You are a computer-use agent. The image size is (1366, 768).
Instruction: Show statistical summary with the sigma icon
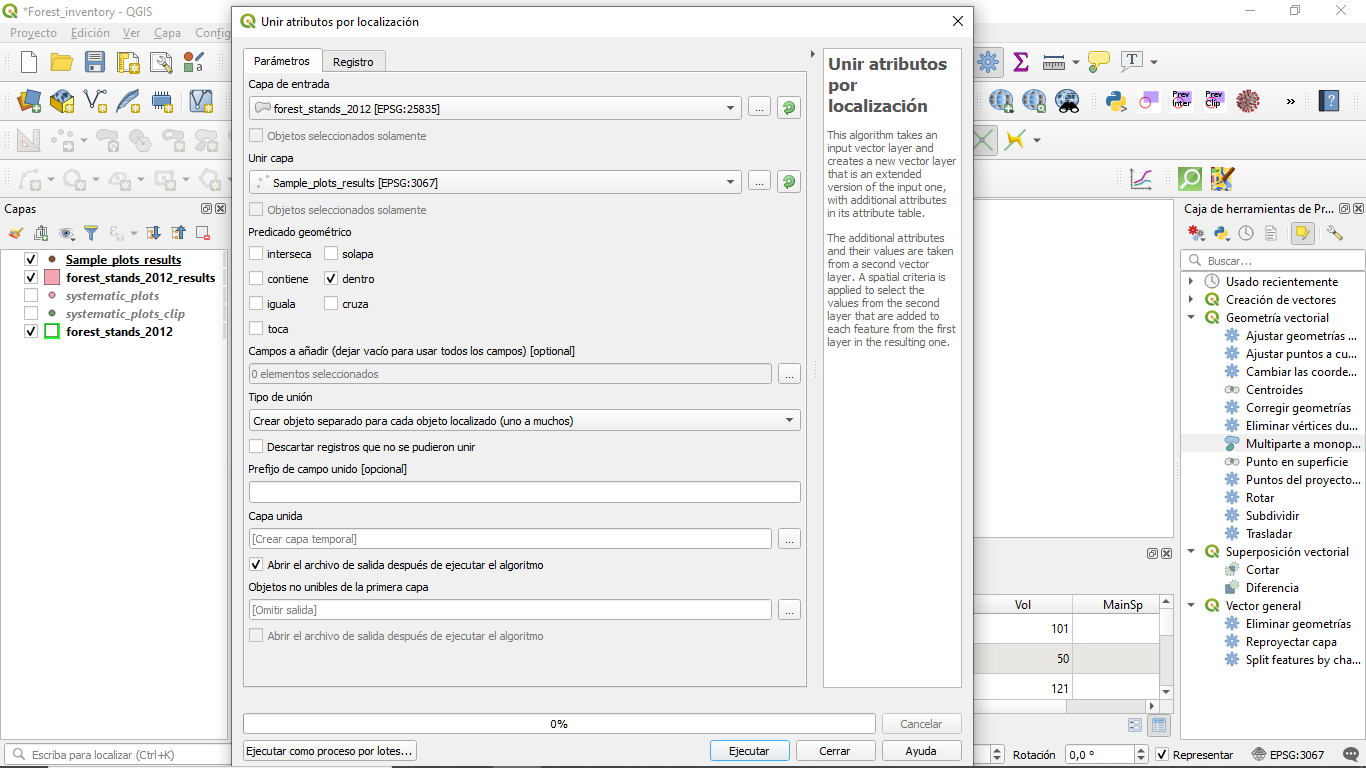pyautogui.click(x=1020, y=61)
